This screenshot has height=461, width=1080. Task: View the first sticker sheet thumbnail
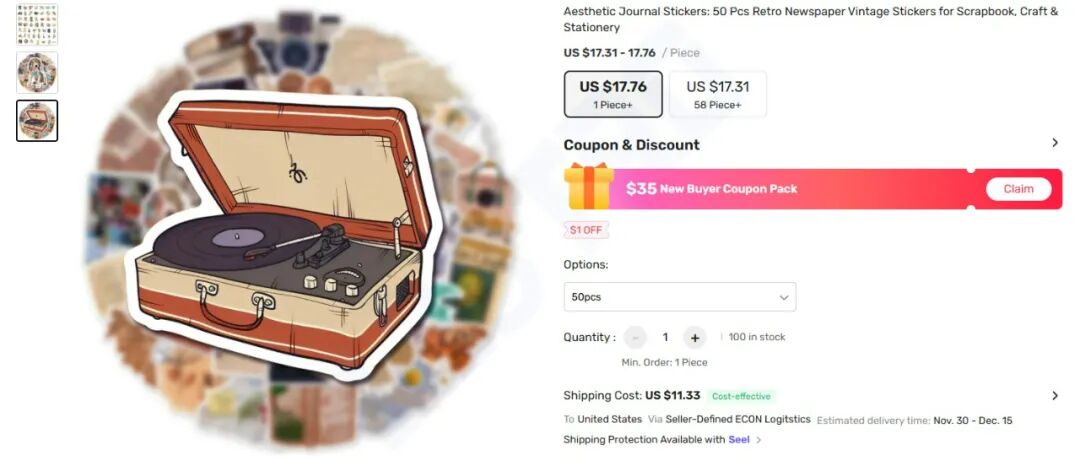tap(37, 25)
